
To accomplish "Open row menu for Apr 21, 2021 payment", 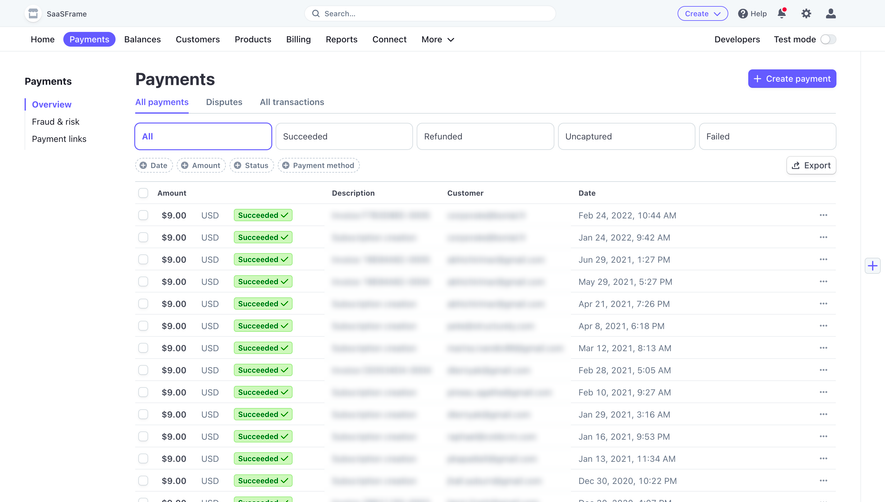I will pos(823,303).
